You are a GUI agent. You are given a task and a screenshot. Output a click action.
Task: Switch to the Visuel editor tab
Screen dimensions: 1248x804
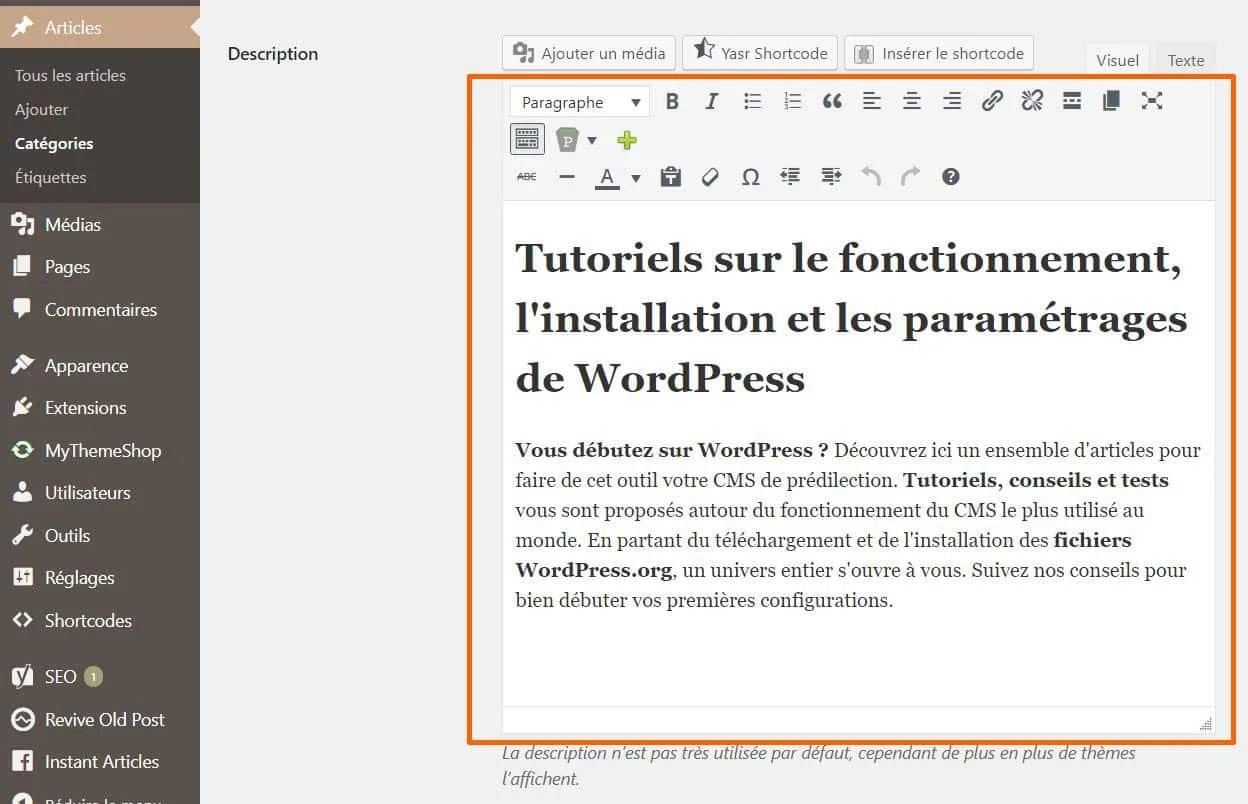pos(1117,60)
